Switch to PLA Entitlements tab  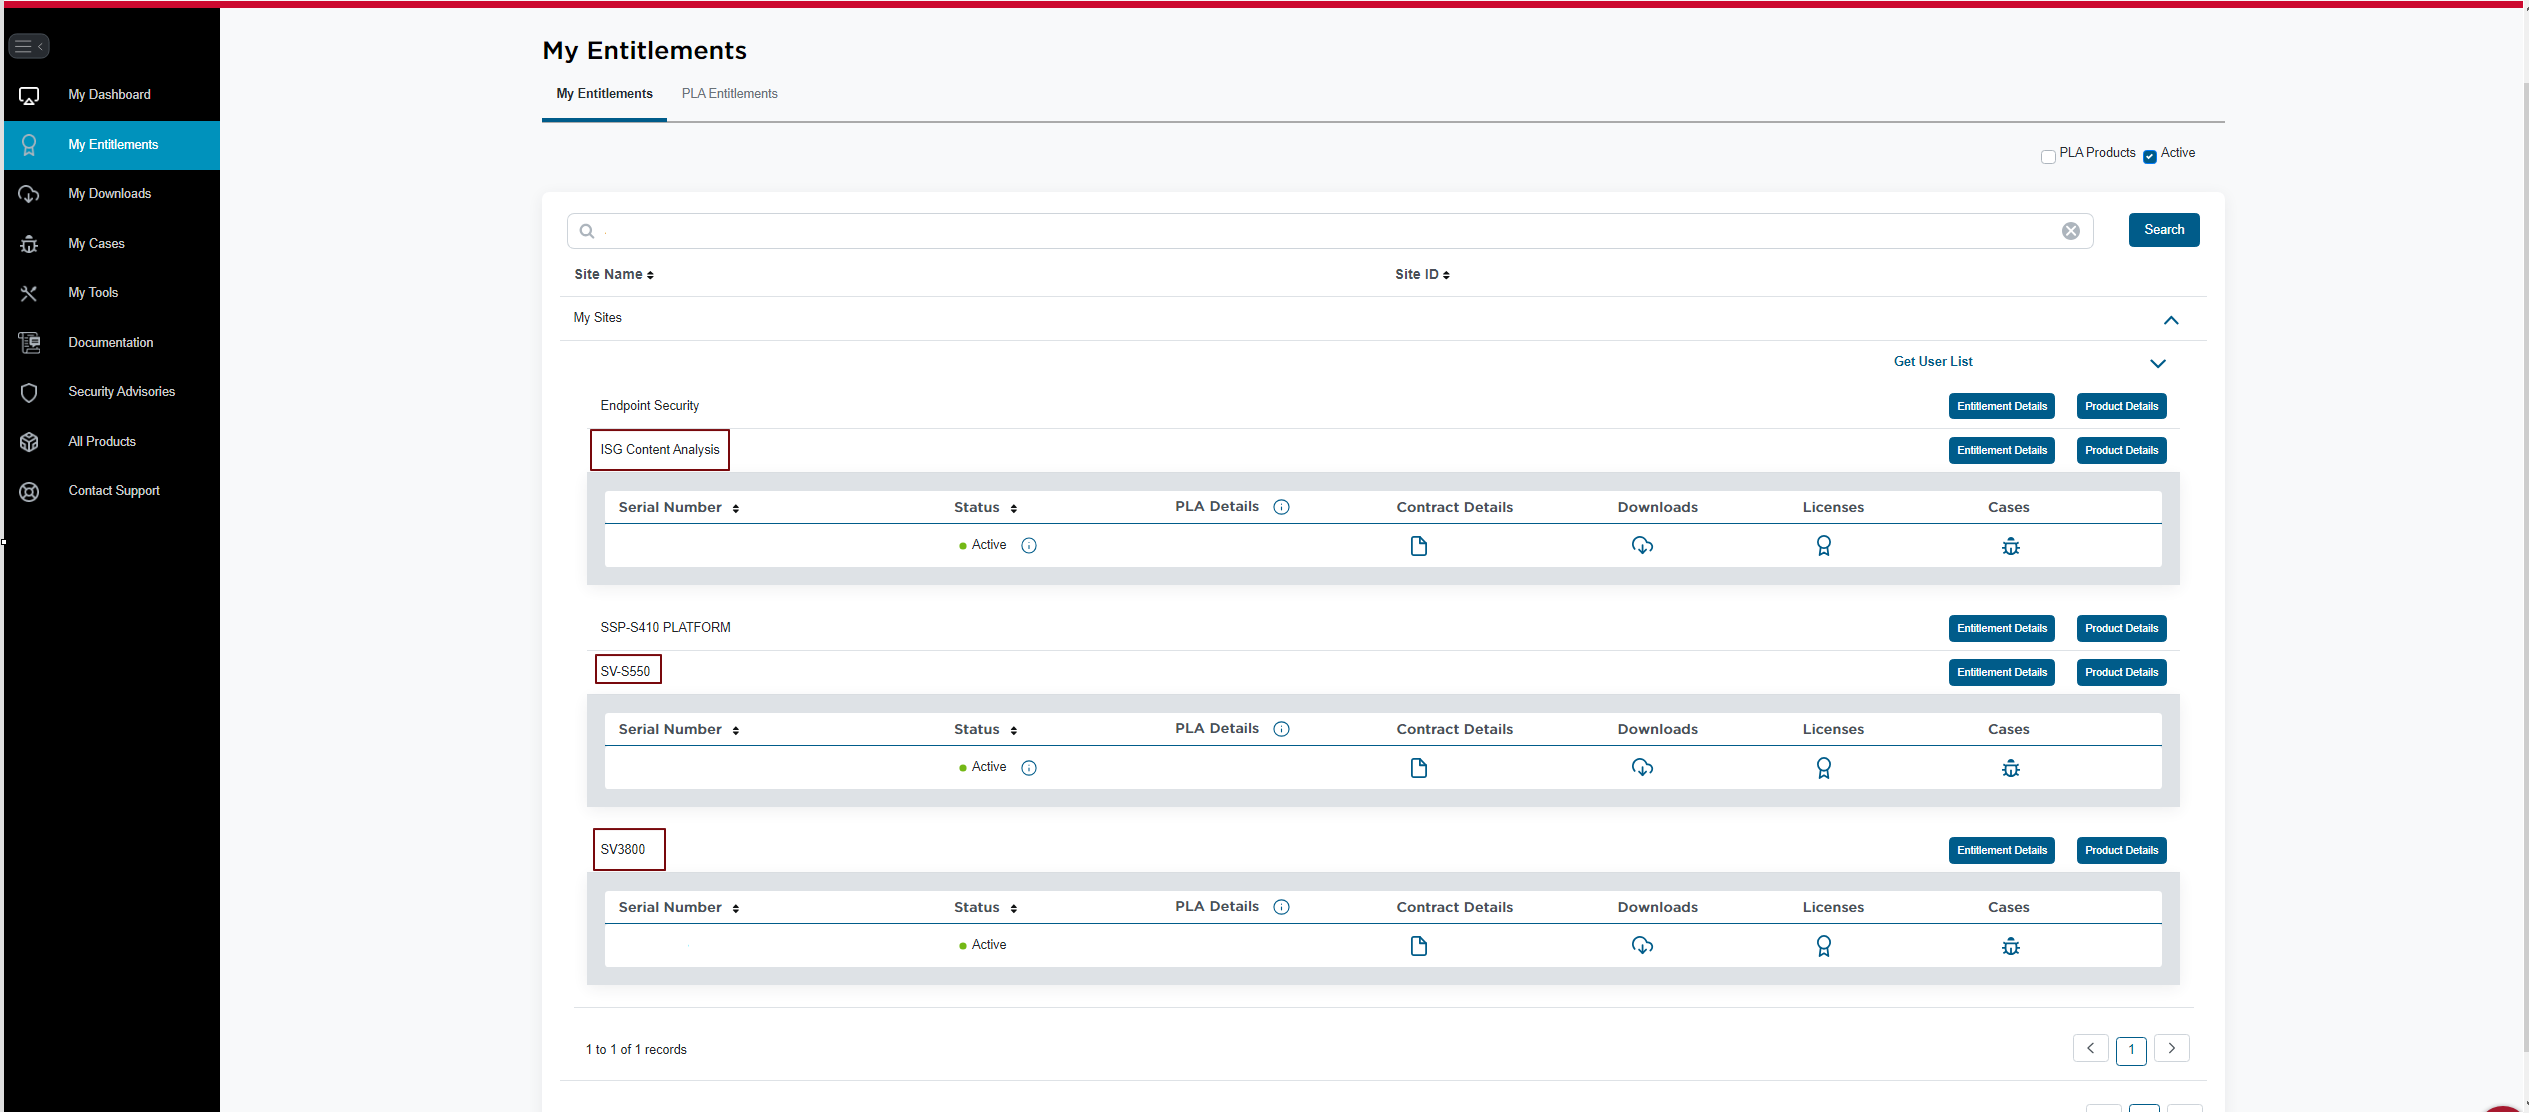pyautogui.click(x=729, y=94)
